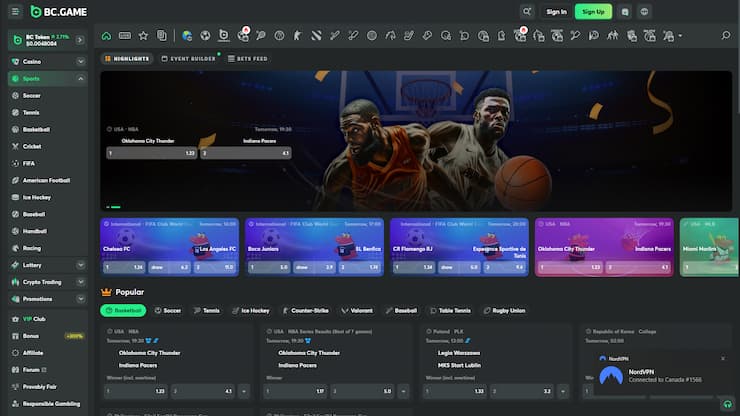This screenshot has width=740, height=416.
Task: Bet on Oklahoma City Thunder in the banner
Action: tap(151, 153)
